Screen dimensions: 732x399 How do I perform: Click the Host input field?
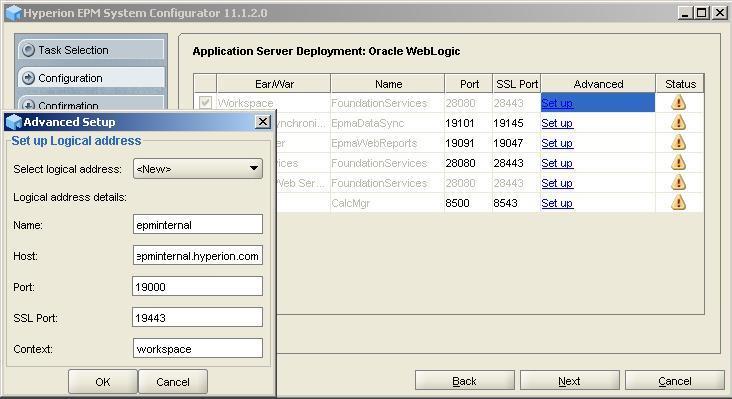198,256
